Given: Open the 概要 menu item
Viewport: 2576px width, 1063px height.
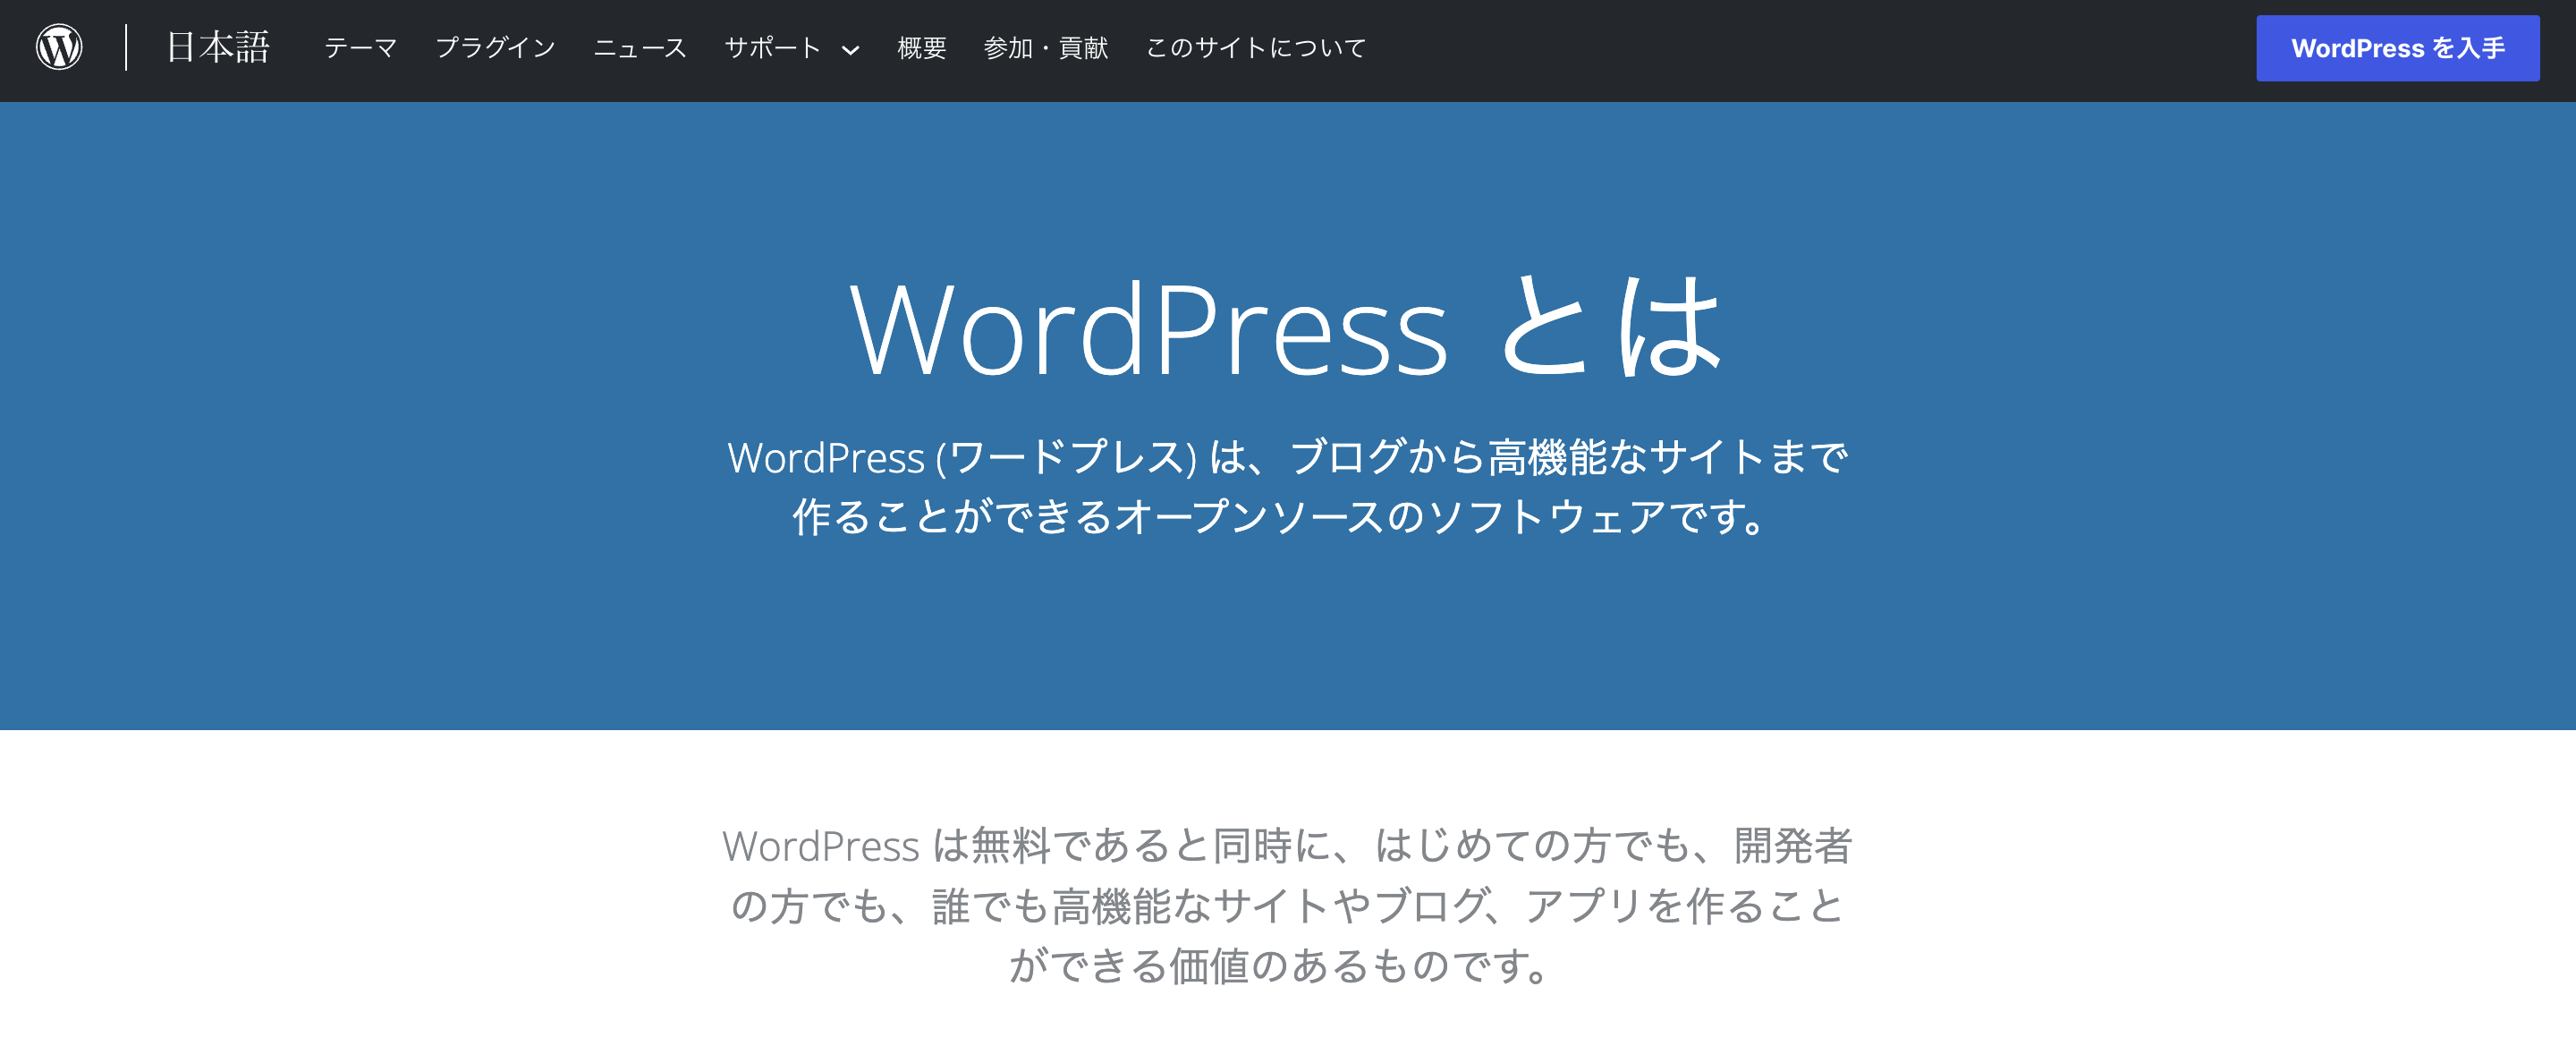Looking at the screenshot, I should [921, 48].
